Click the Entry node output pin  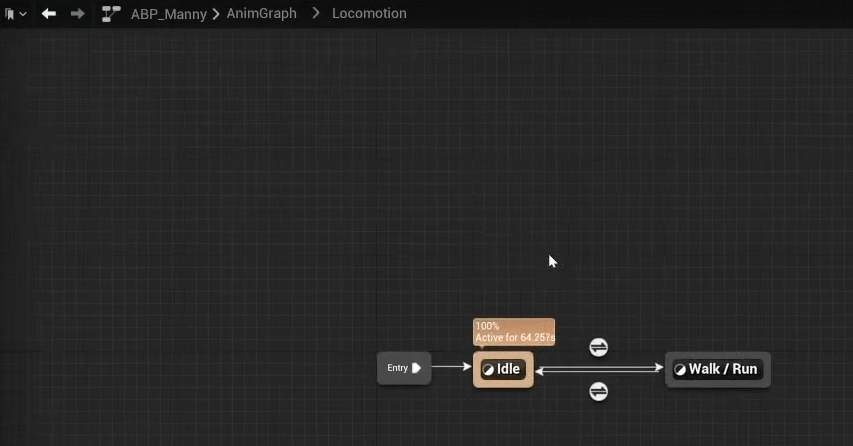[x=417, y=368]
